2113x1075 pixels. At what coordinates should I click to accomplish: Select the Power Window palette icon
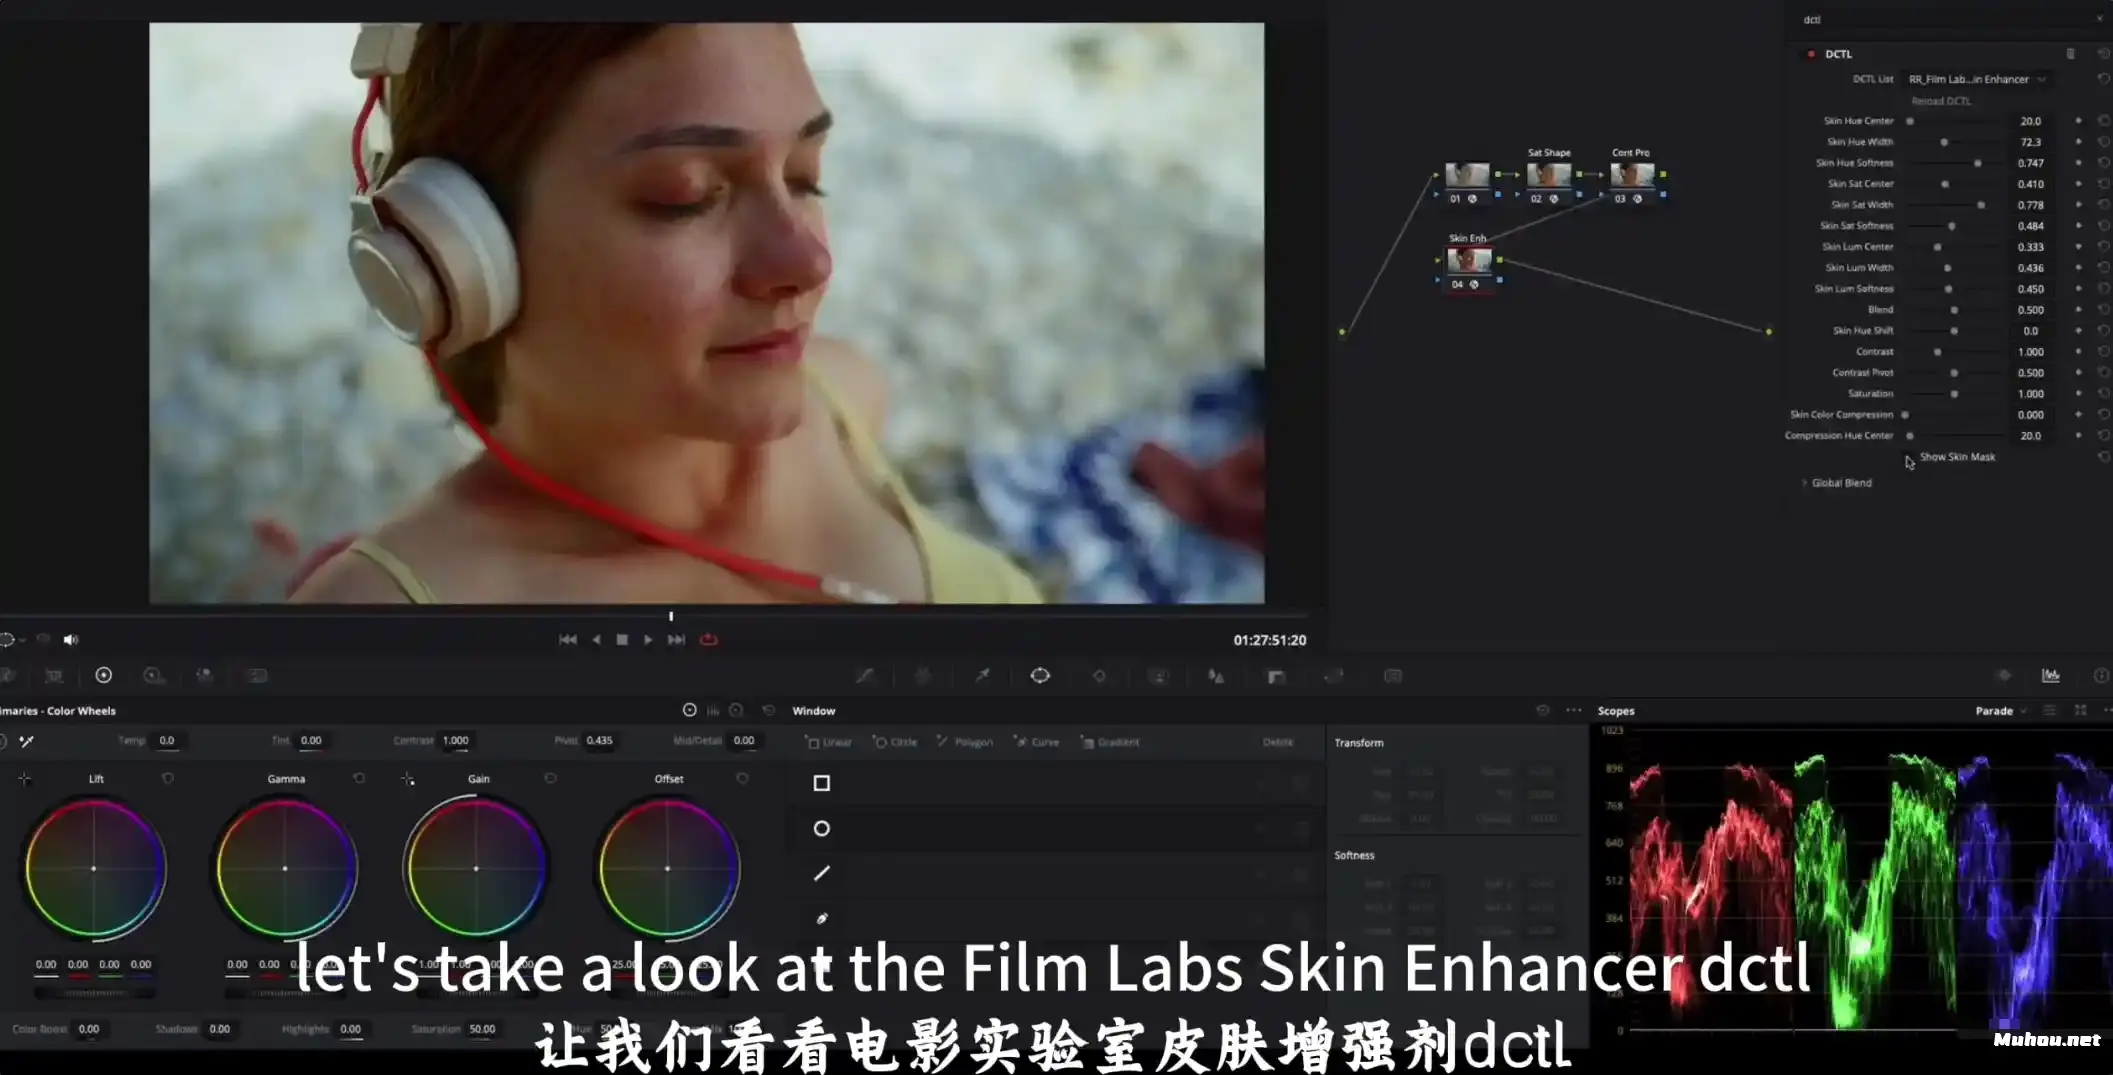[x=1040, y=676]
